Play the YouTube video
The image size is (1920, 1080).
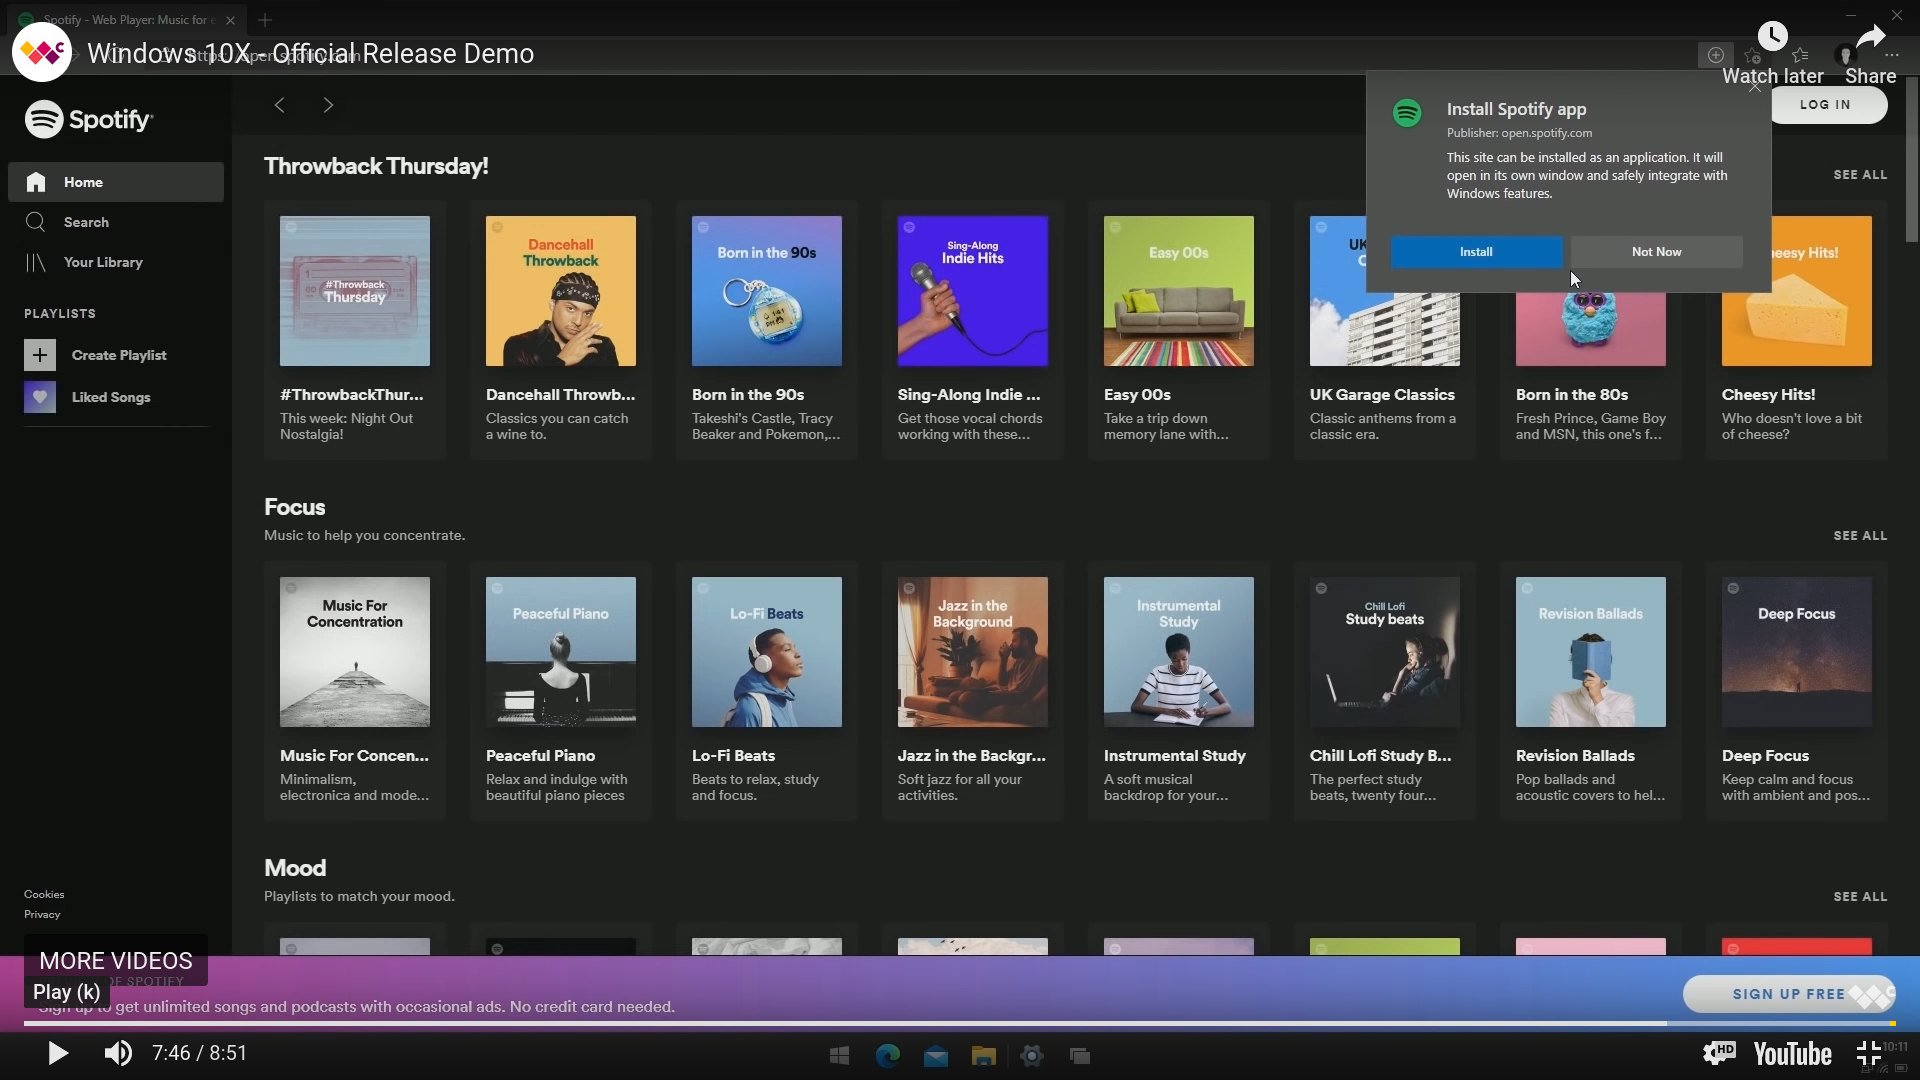(58, 1053)
